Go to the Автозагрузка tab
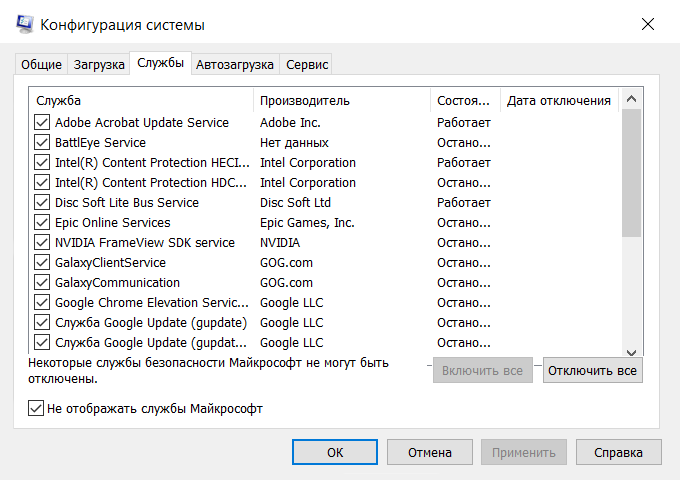 point(235,65)
